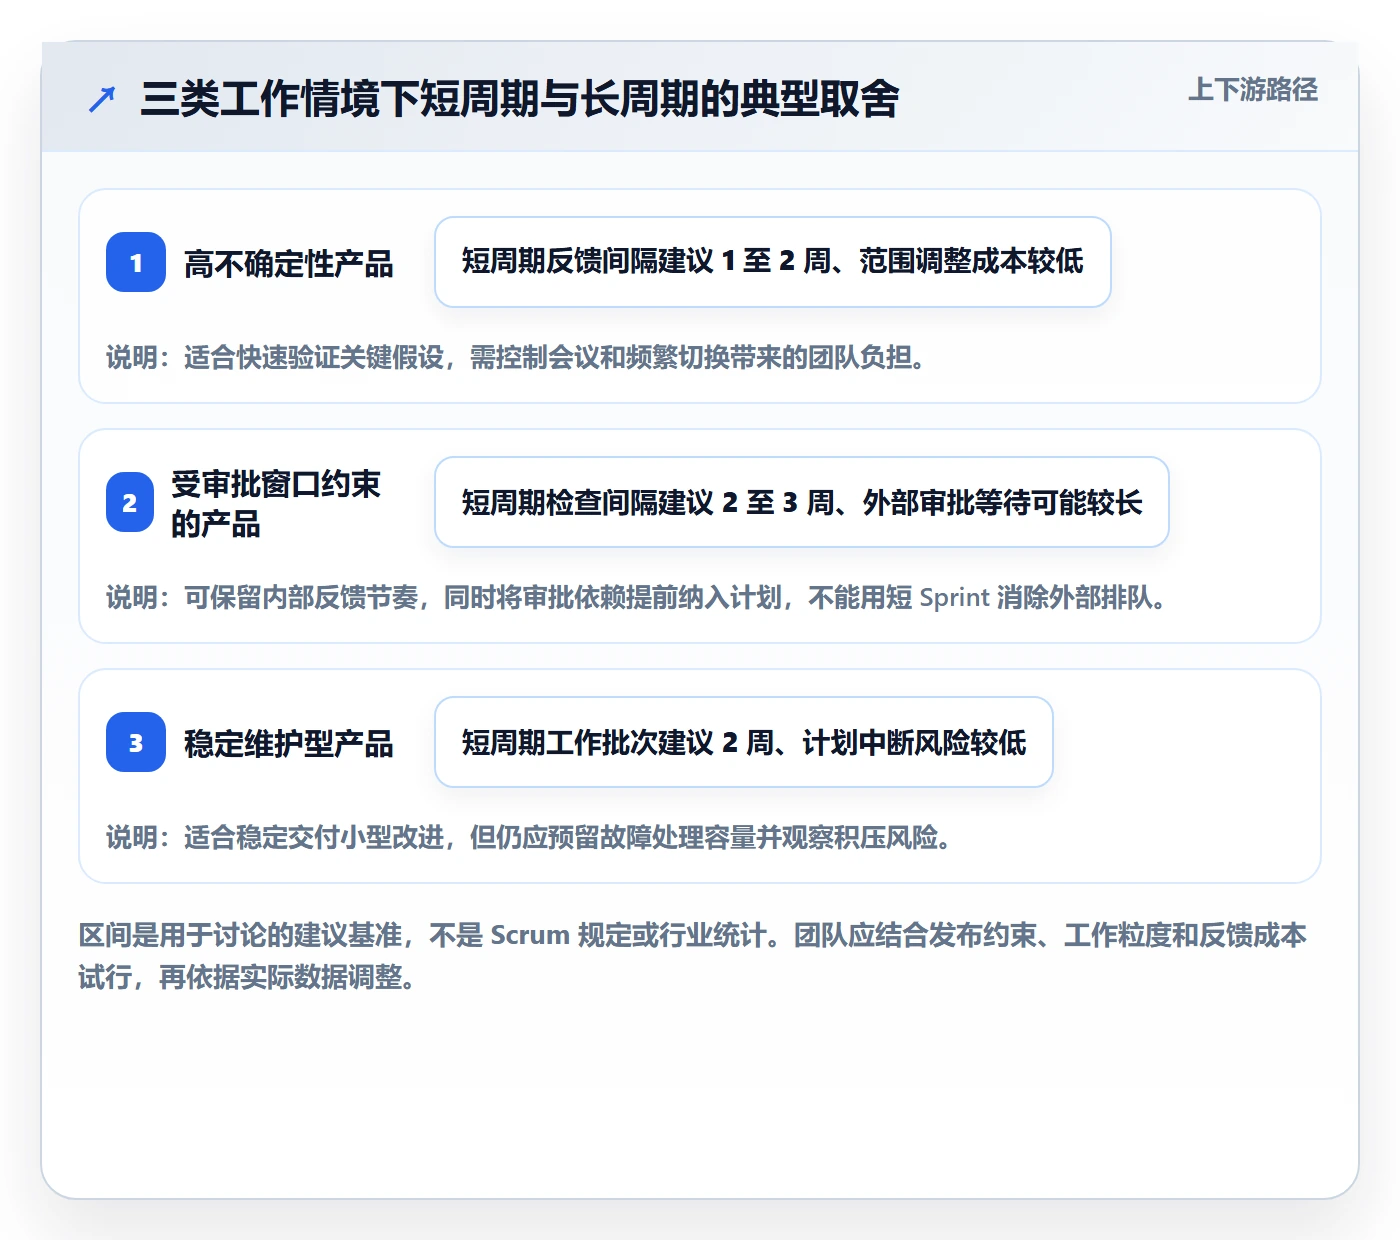Click the 短周期反馈间隔建议 1 至 2 周 box
The width and height of the screenshot is (1400, 1240).
(773, 262)
